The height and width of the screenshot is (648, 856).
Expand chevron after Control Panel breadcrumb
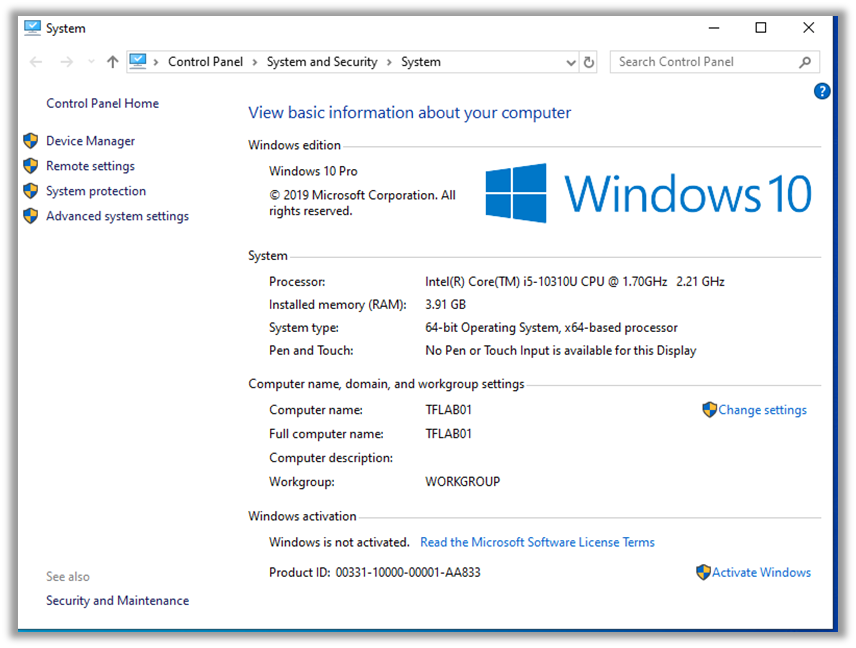click(255, 62)
